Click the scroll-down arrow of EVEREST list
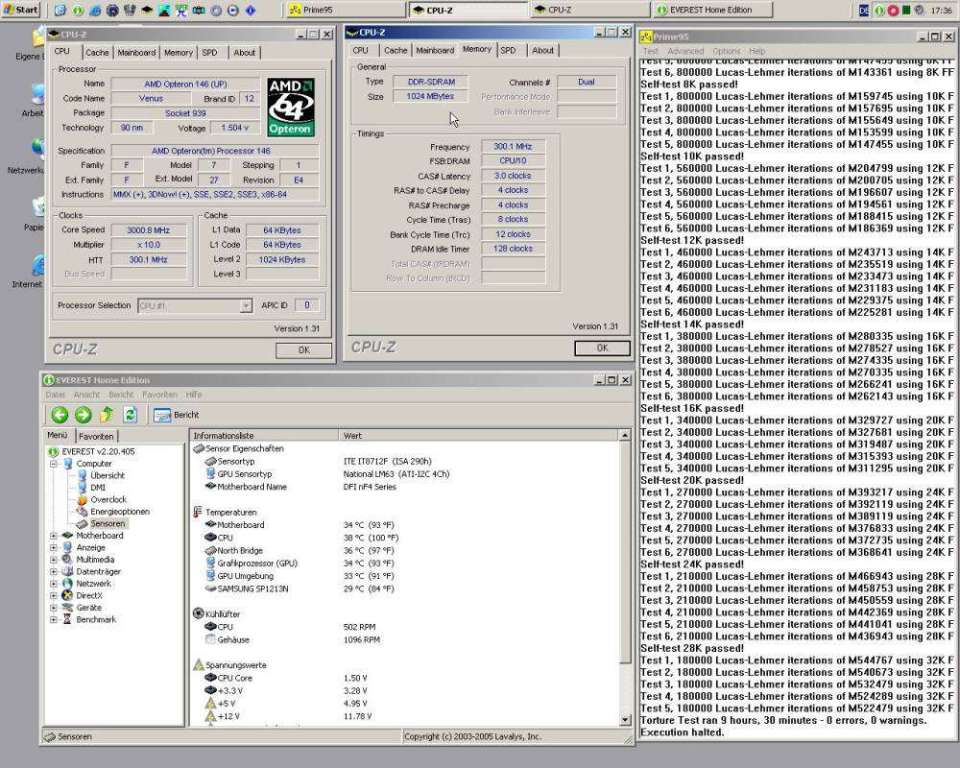The width and height of the screenshot is (960, 768). 624,720
